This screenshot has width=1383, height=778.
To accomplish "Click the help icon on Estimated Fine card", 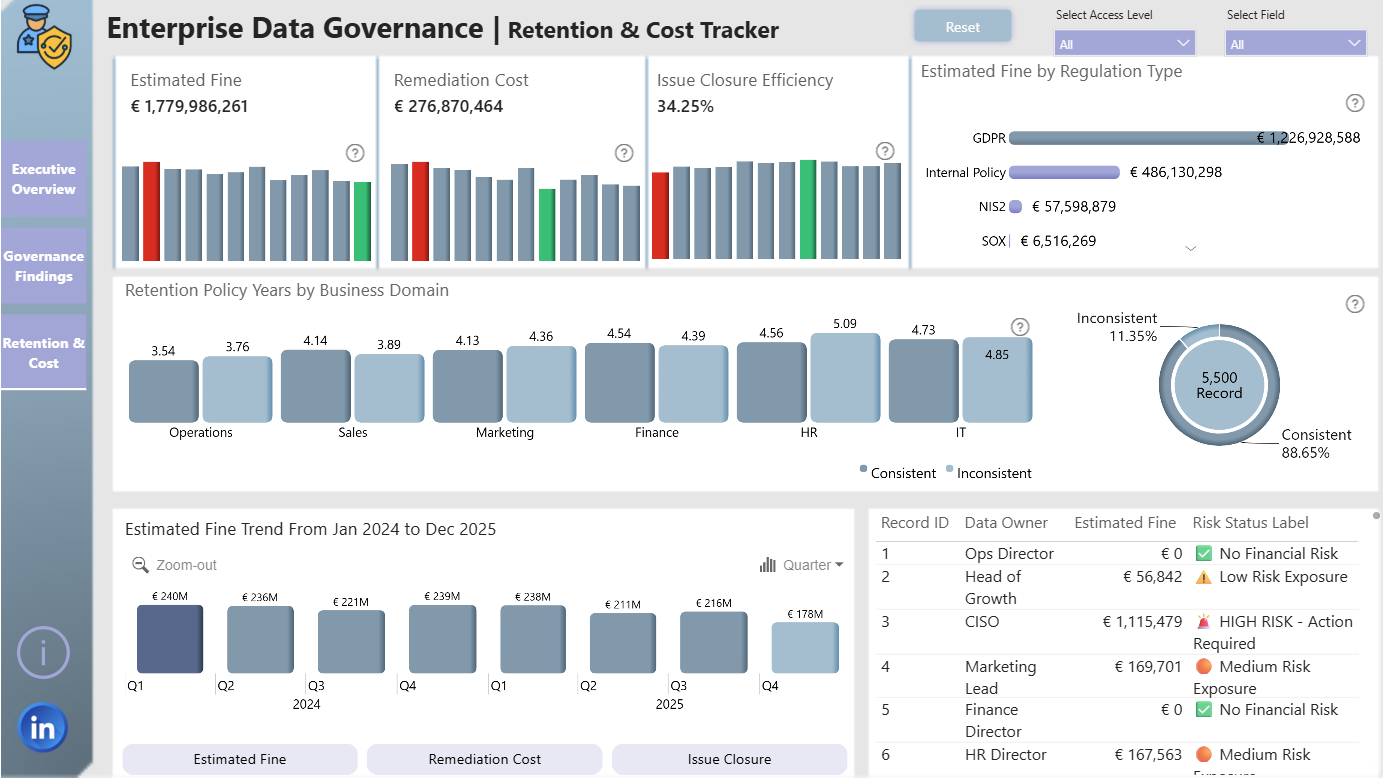I will 355,153.
